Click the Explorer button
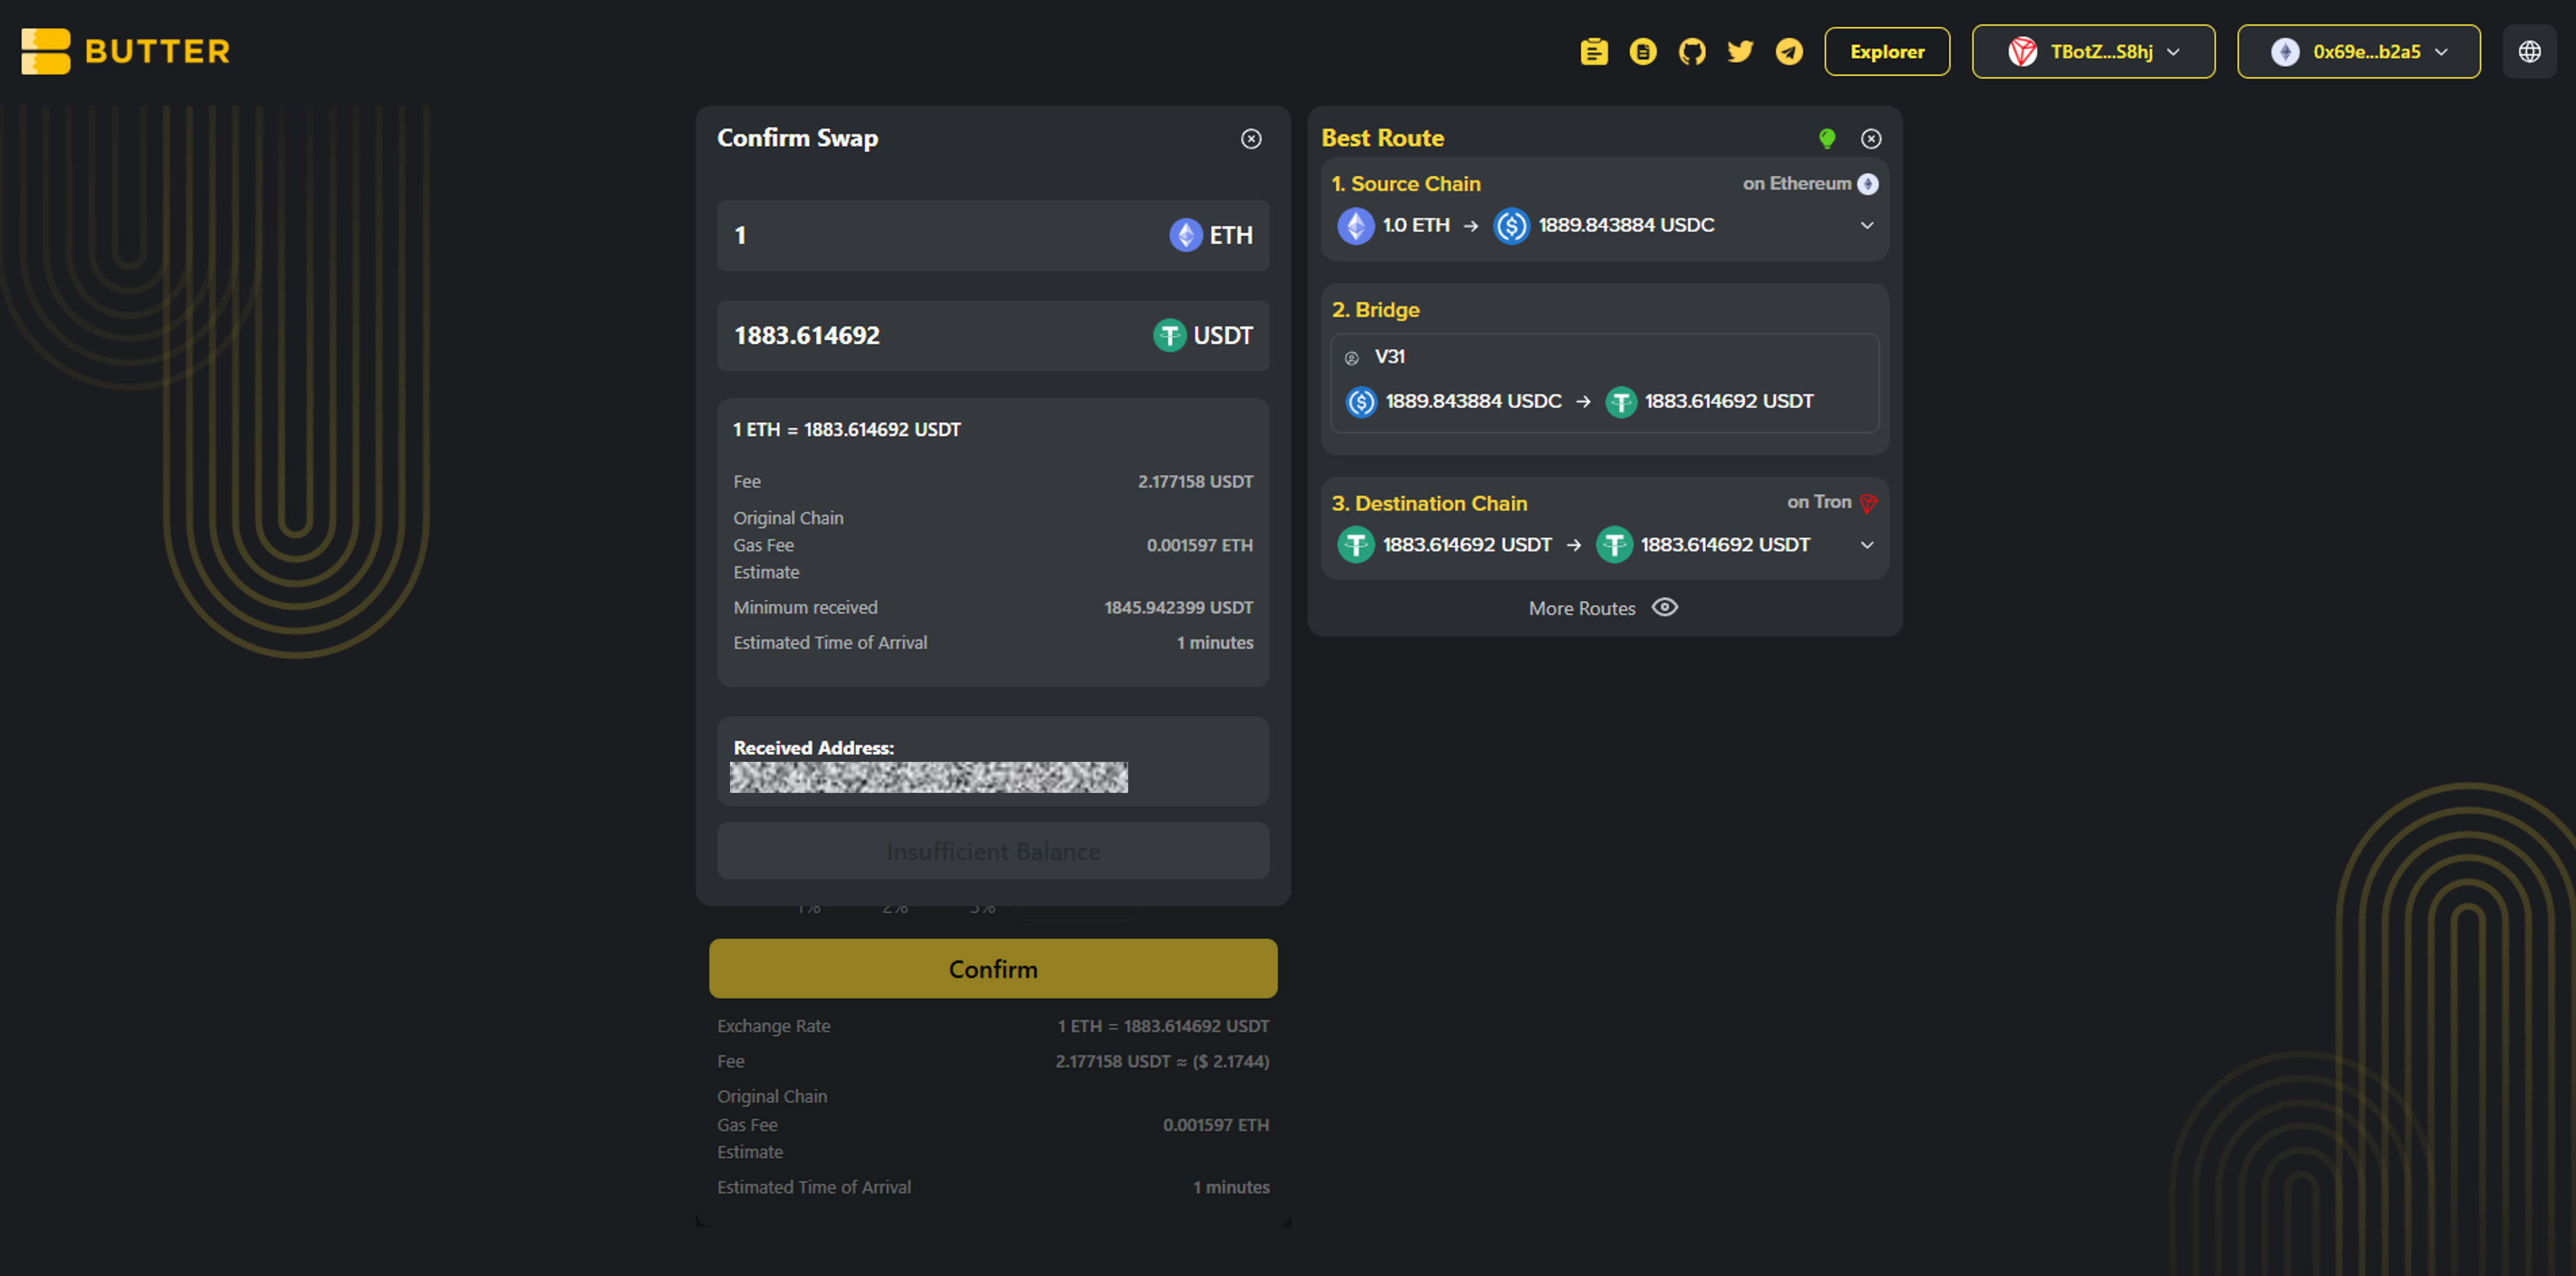 pyautogui.click(x=1887, y=51)
